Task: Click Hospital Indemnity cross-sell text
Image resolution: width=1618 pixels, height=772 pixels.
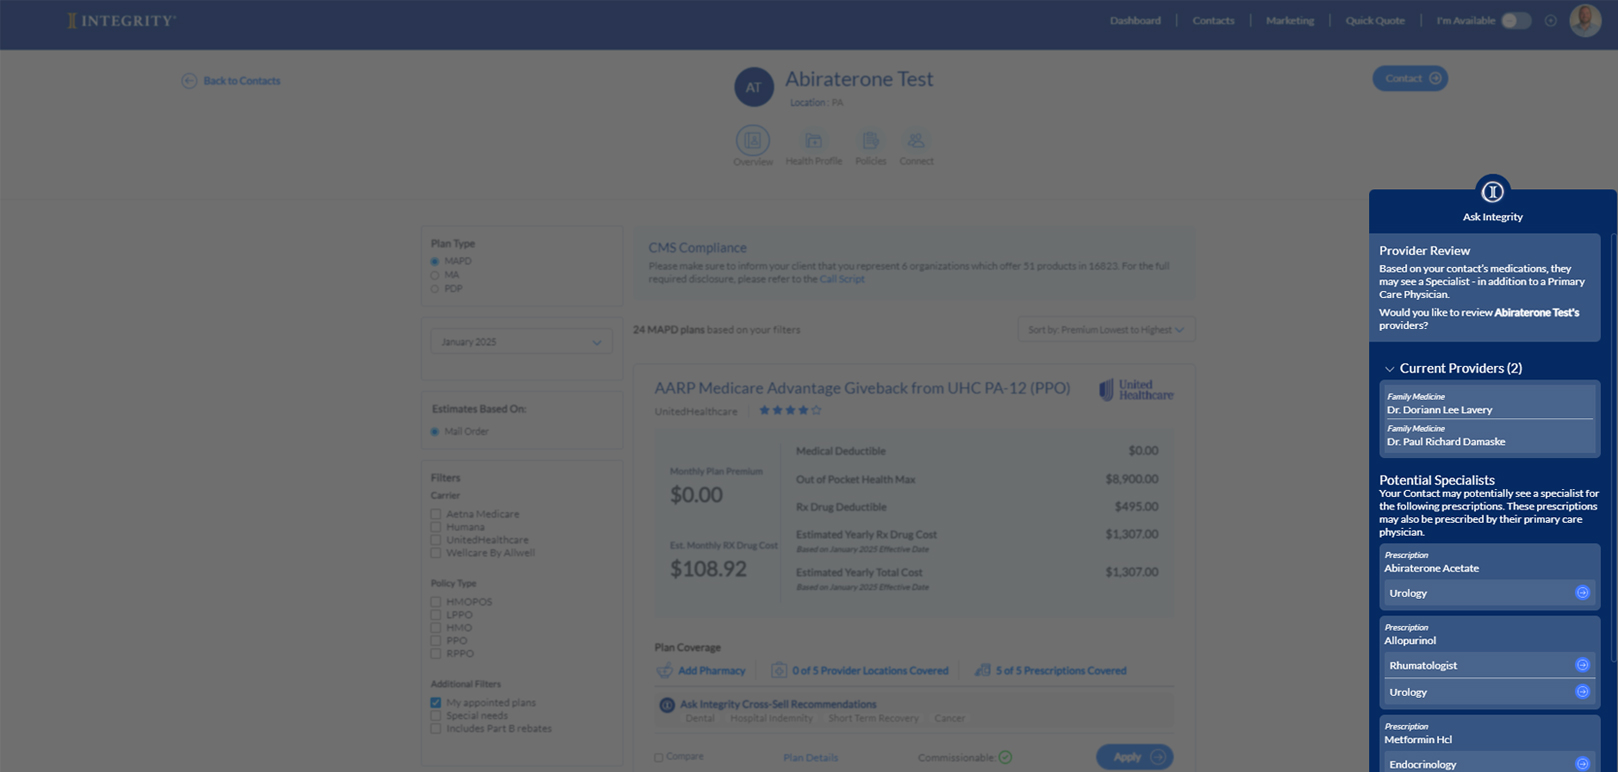Action: pos(772,719)
